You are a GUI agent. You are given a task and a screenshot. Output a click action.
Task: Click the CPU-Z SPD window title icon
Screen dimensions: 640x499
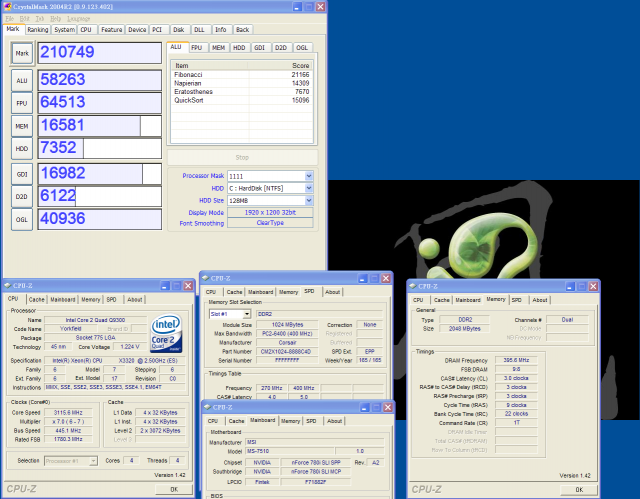(x=206, y=278)
